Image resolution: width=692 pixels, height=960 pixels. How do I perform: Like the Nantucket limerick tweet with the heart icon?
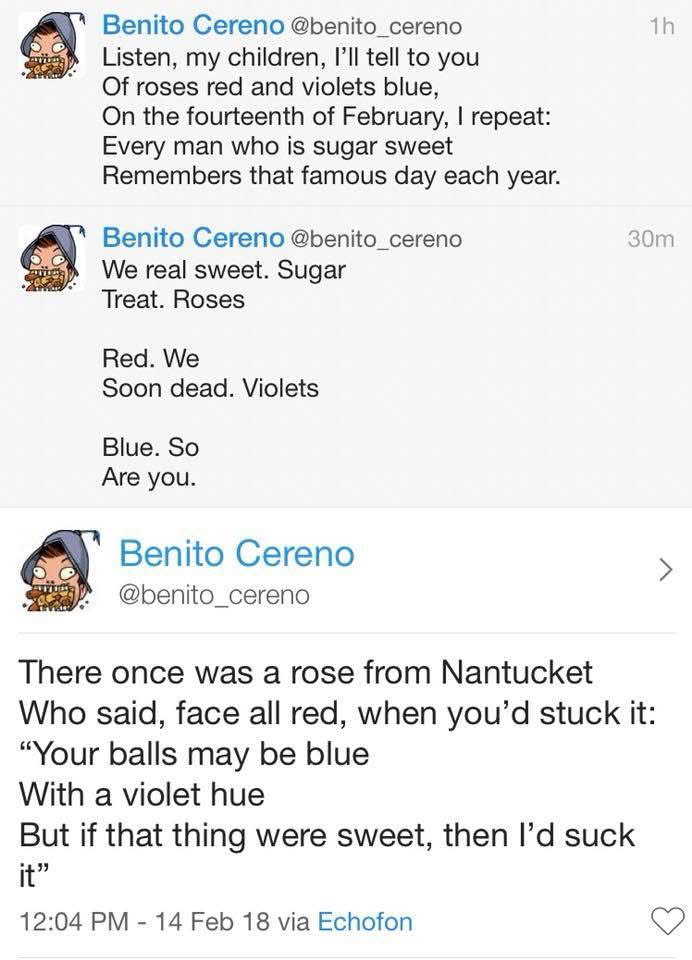pyautogui.click(x=668, y=920)
